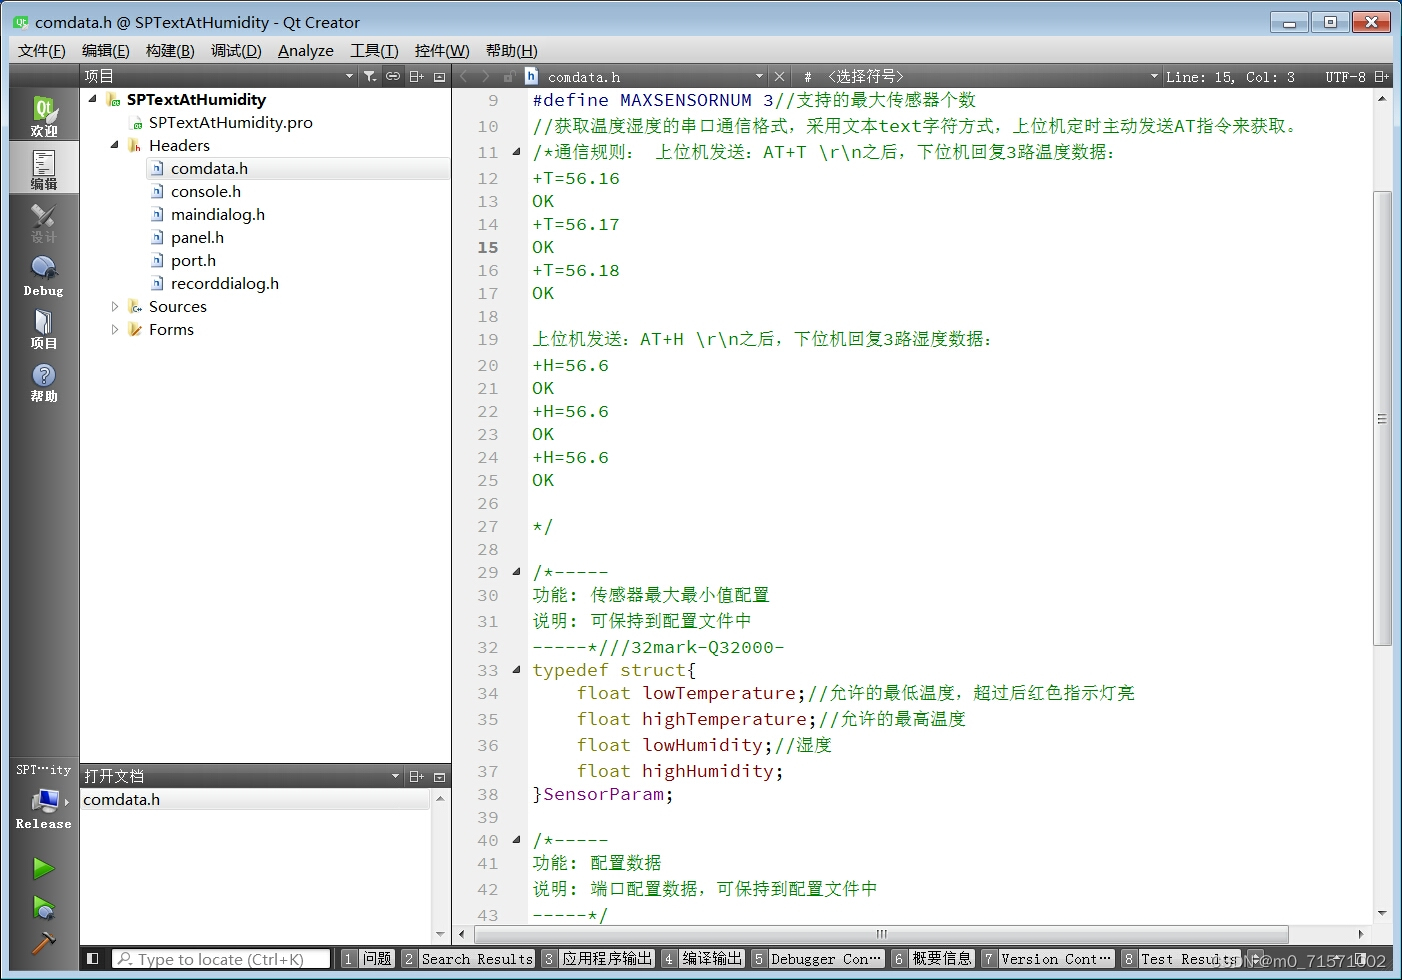Switch to Edit (编辑) mode

coord(44,168)
